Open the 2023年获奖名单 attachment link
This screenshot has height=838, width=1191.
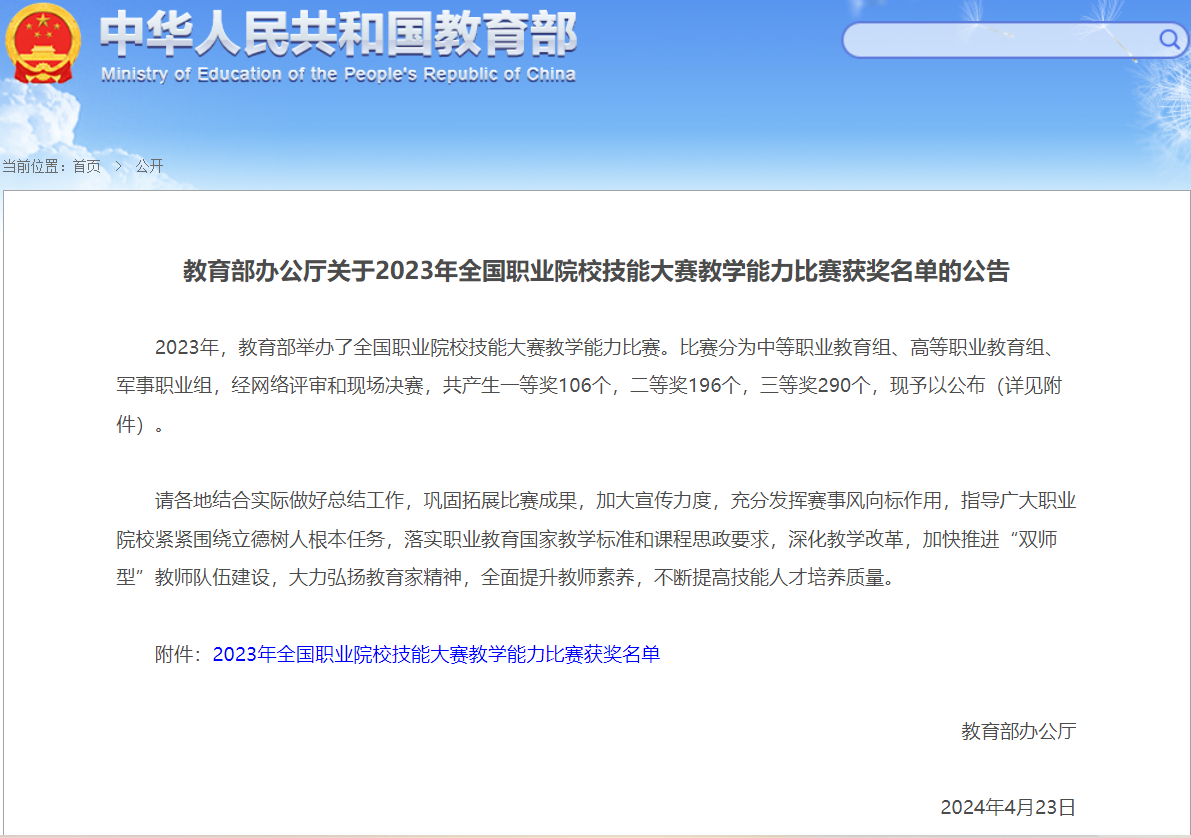click(x=436, y=654)
